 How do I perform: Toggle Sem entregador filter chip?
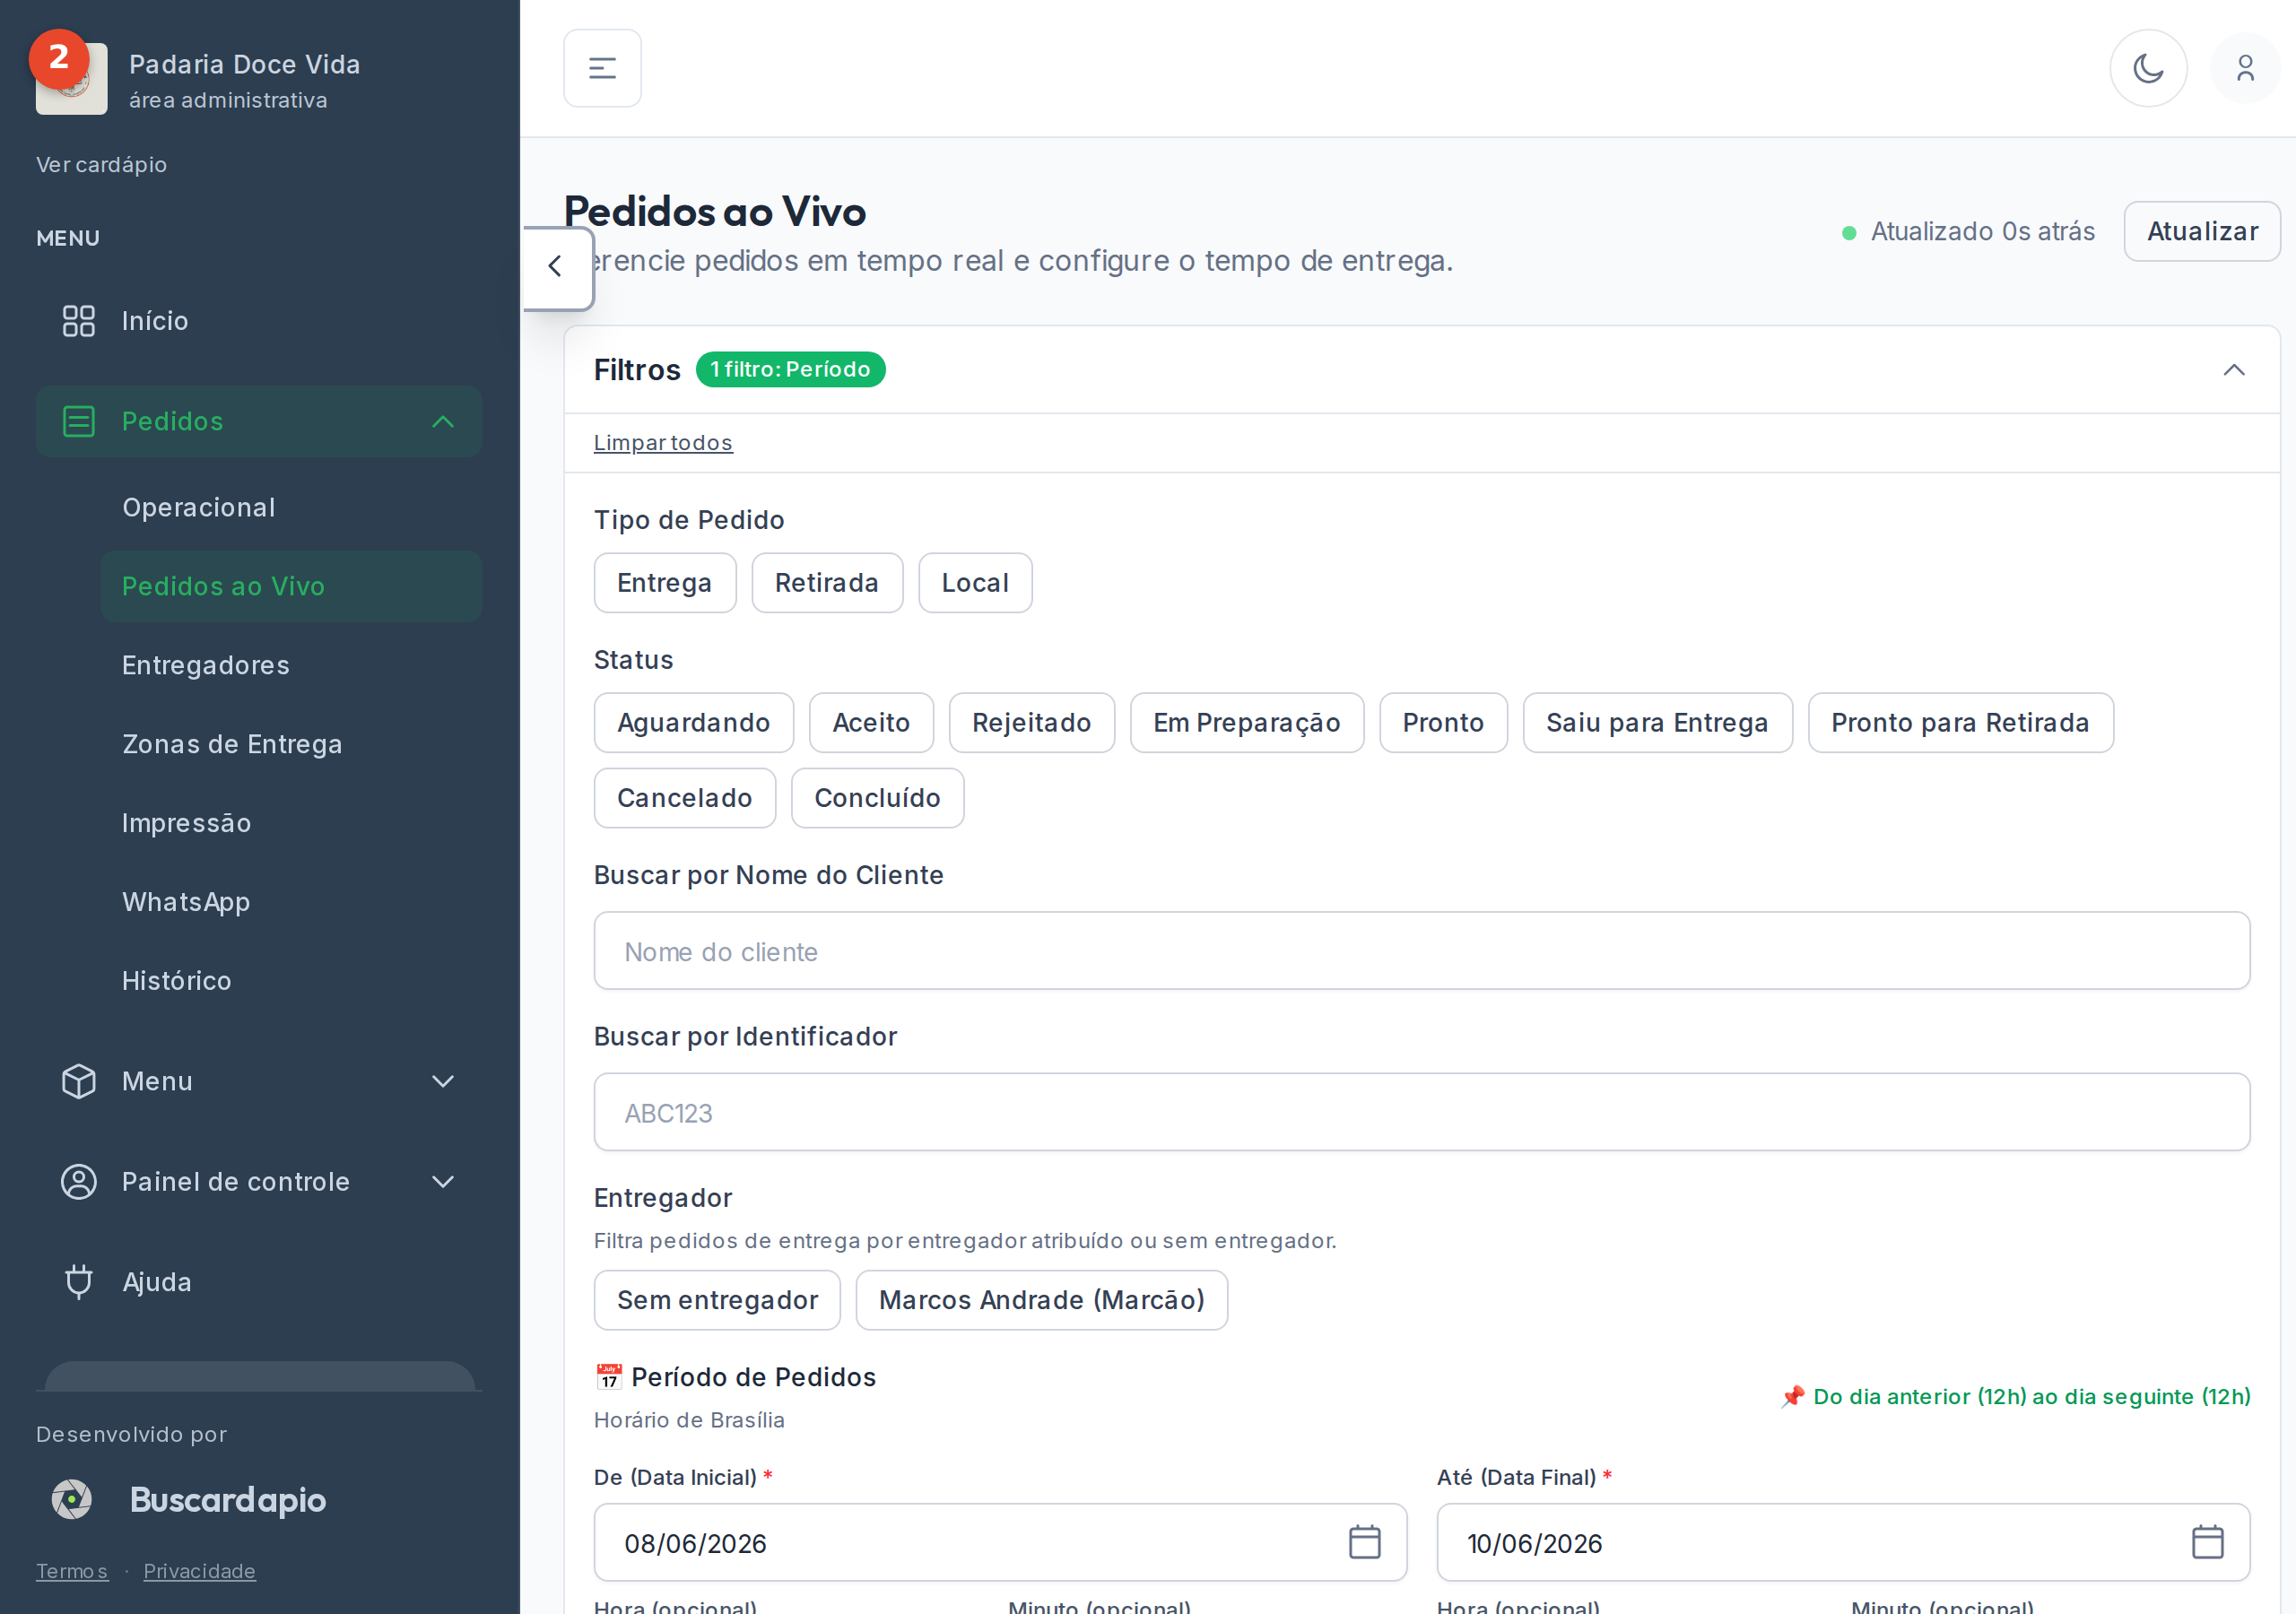pyautogui.click(x=717, y=1300)
